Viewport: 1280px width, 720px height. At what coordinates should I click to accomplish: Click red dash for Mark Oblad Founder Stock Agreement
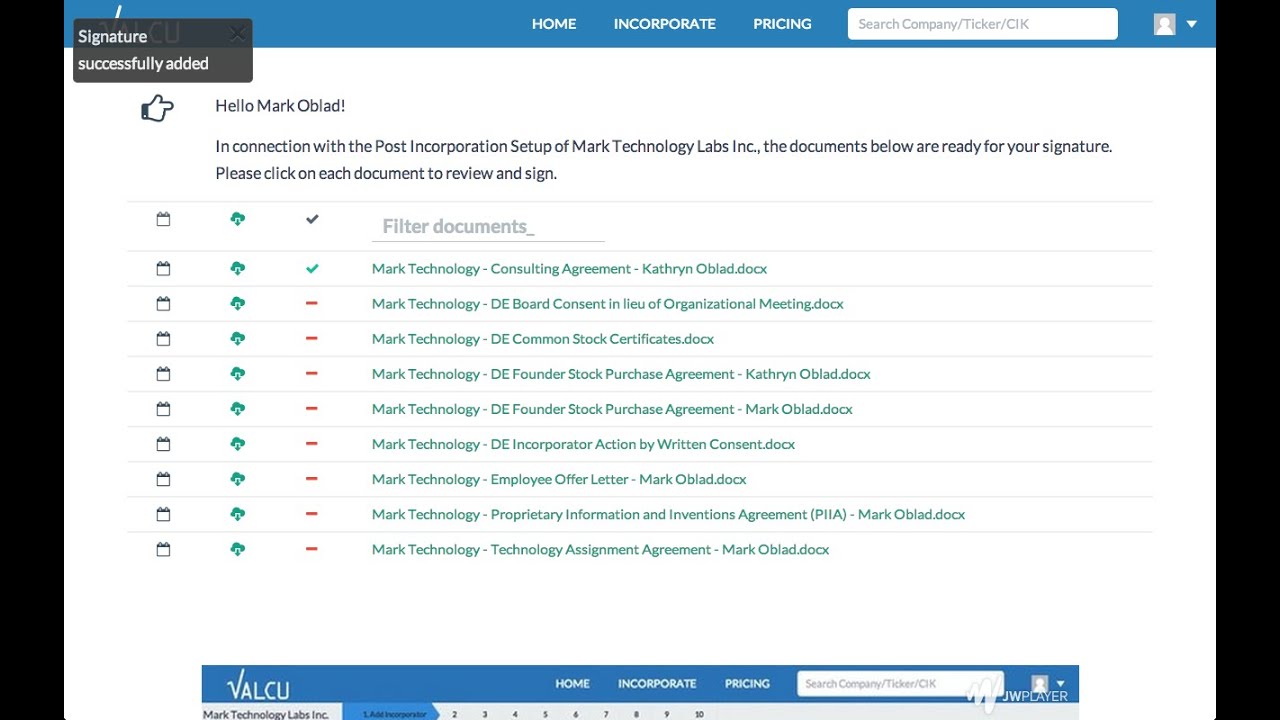click(x=312, y=408)
